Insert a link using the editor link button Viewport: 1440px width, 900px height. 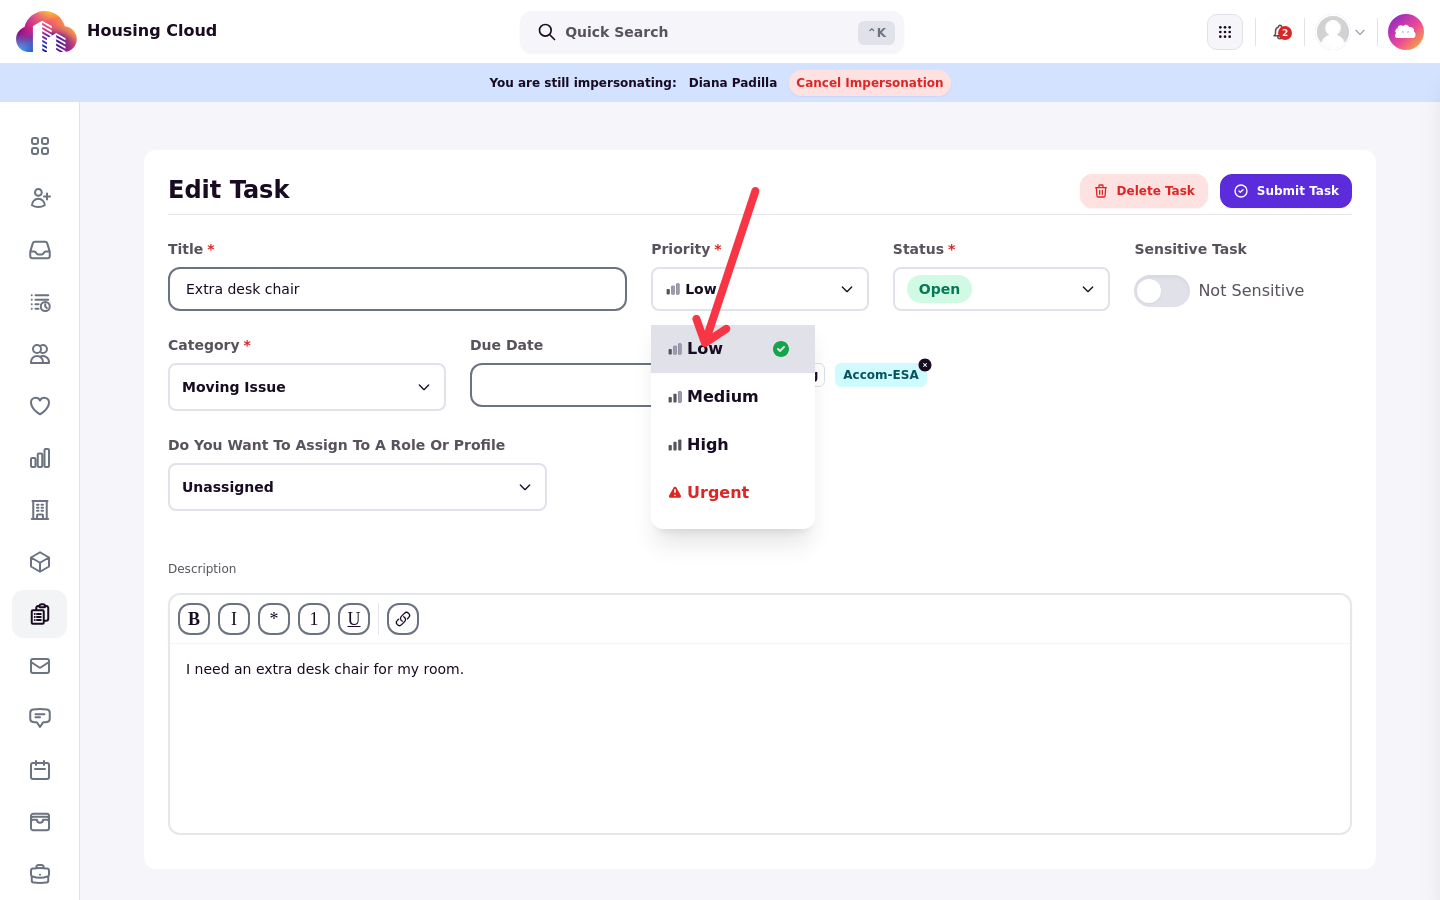pos(403,619)
